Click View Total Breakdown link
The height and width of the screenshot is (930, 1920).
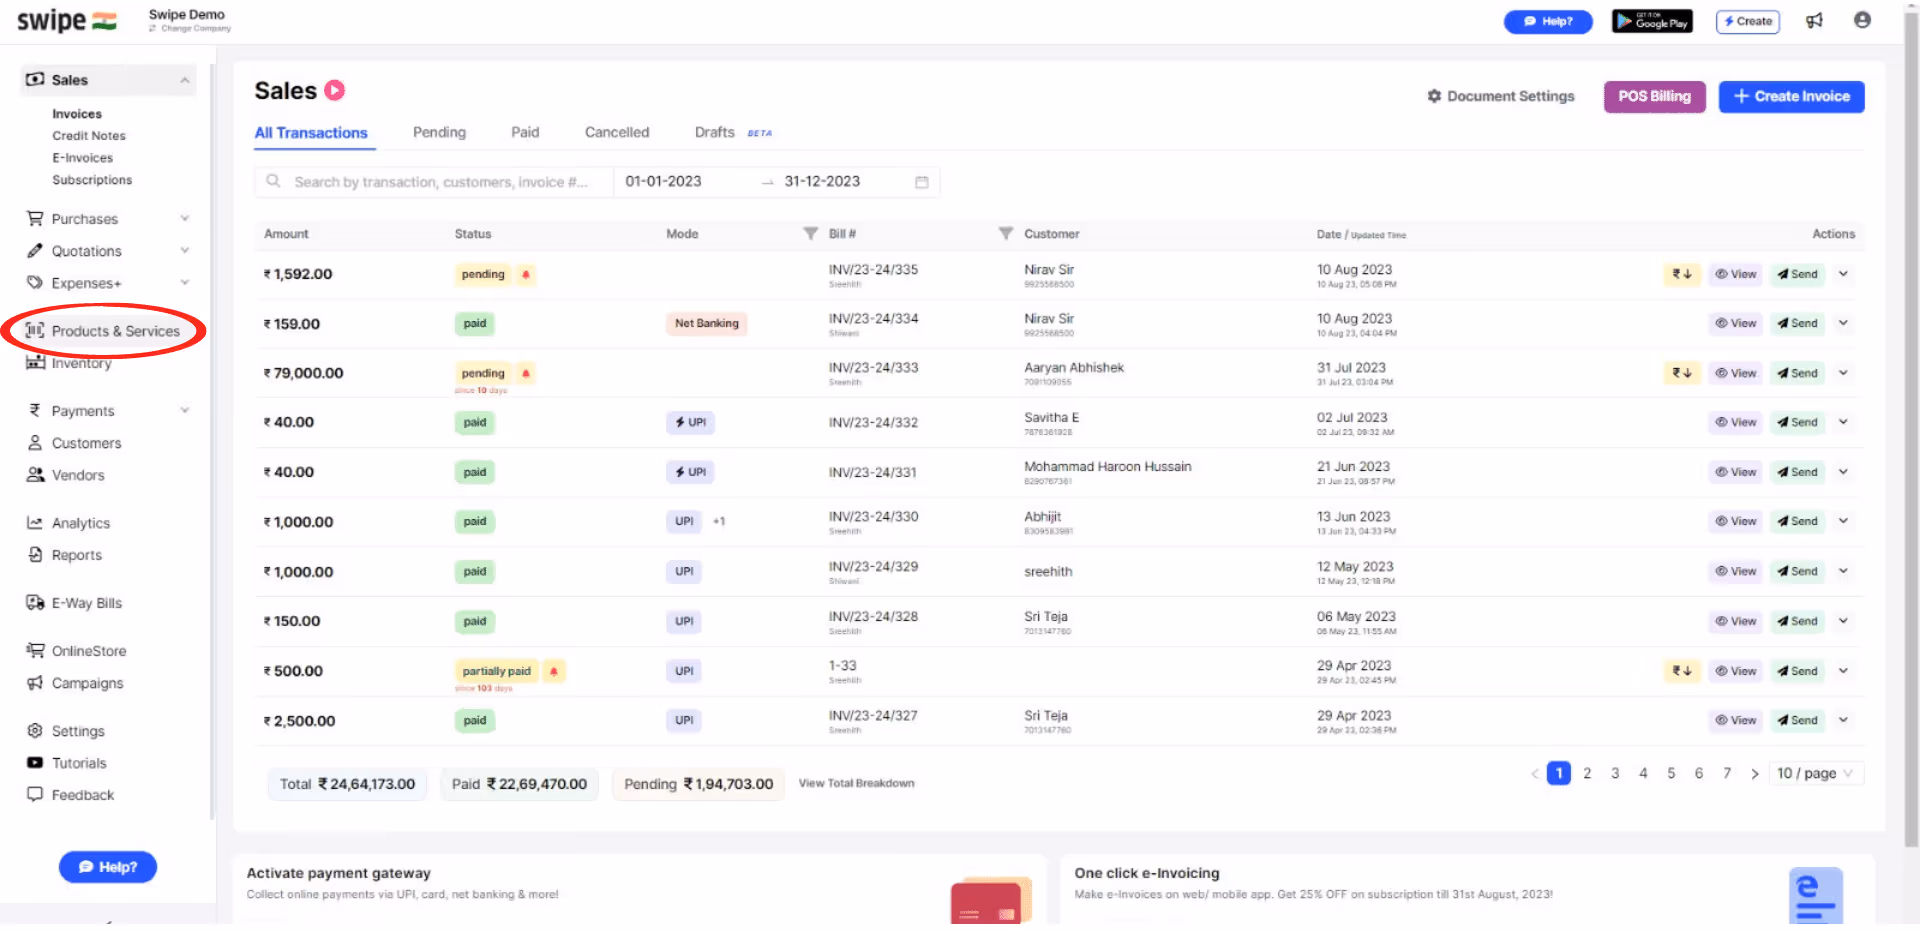pyautogui.click(x=856, y=783)
